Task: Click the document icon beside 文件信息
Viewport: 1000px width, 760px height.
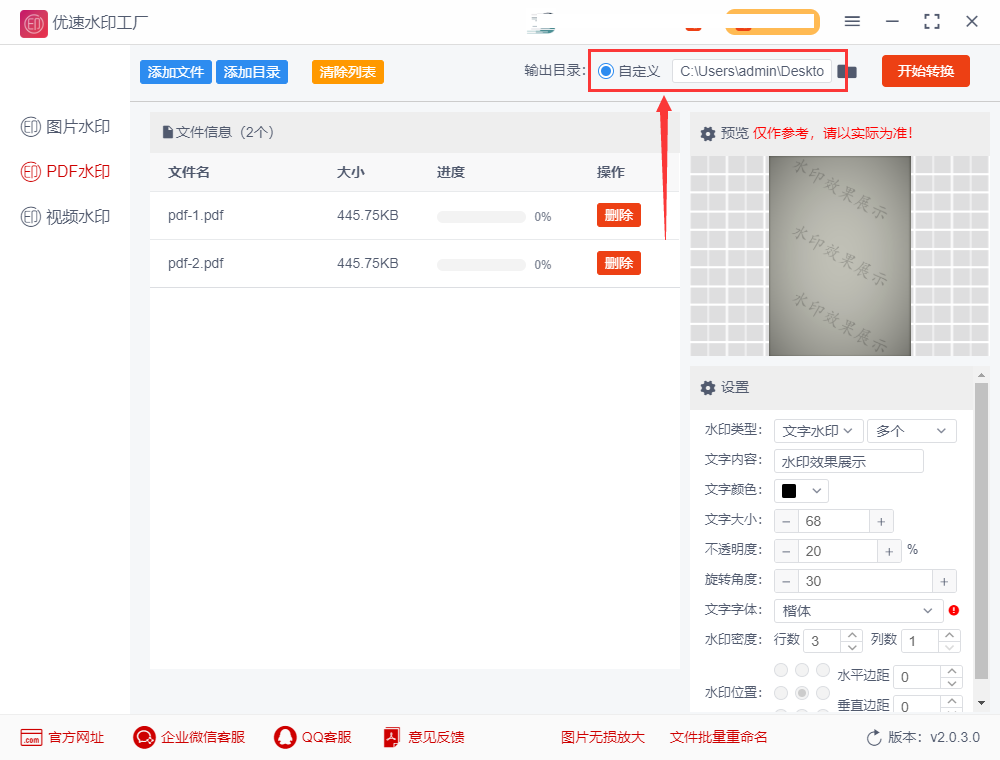Action: click(168, 132)
